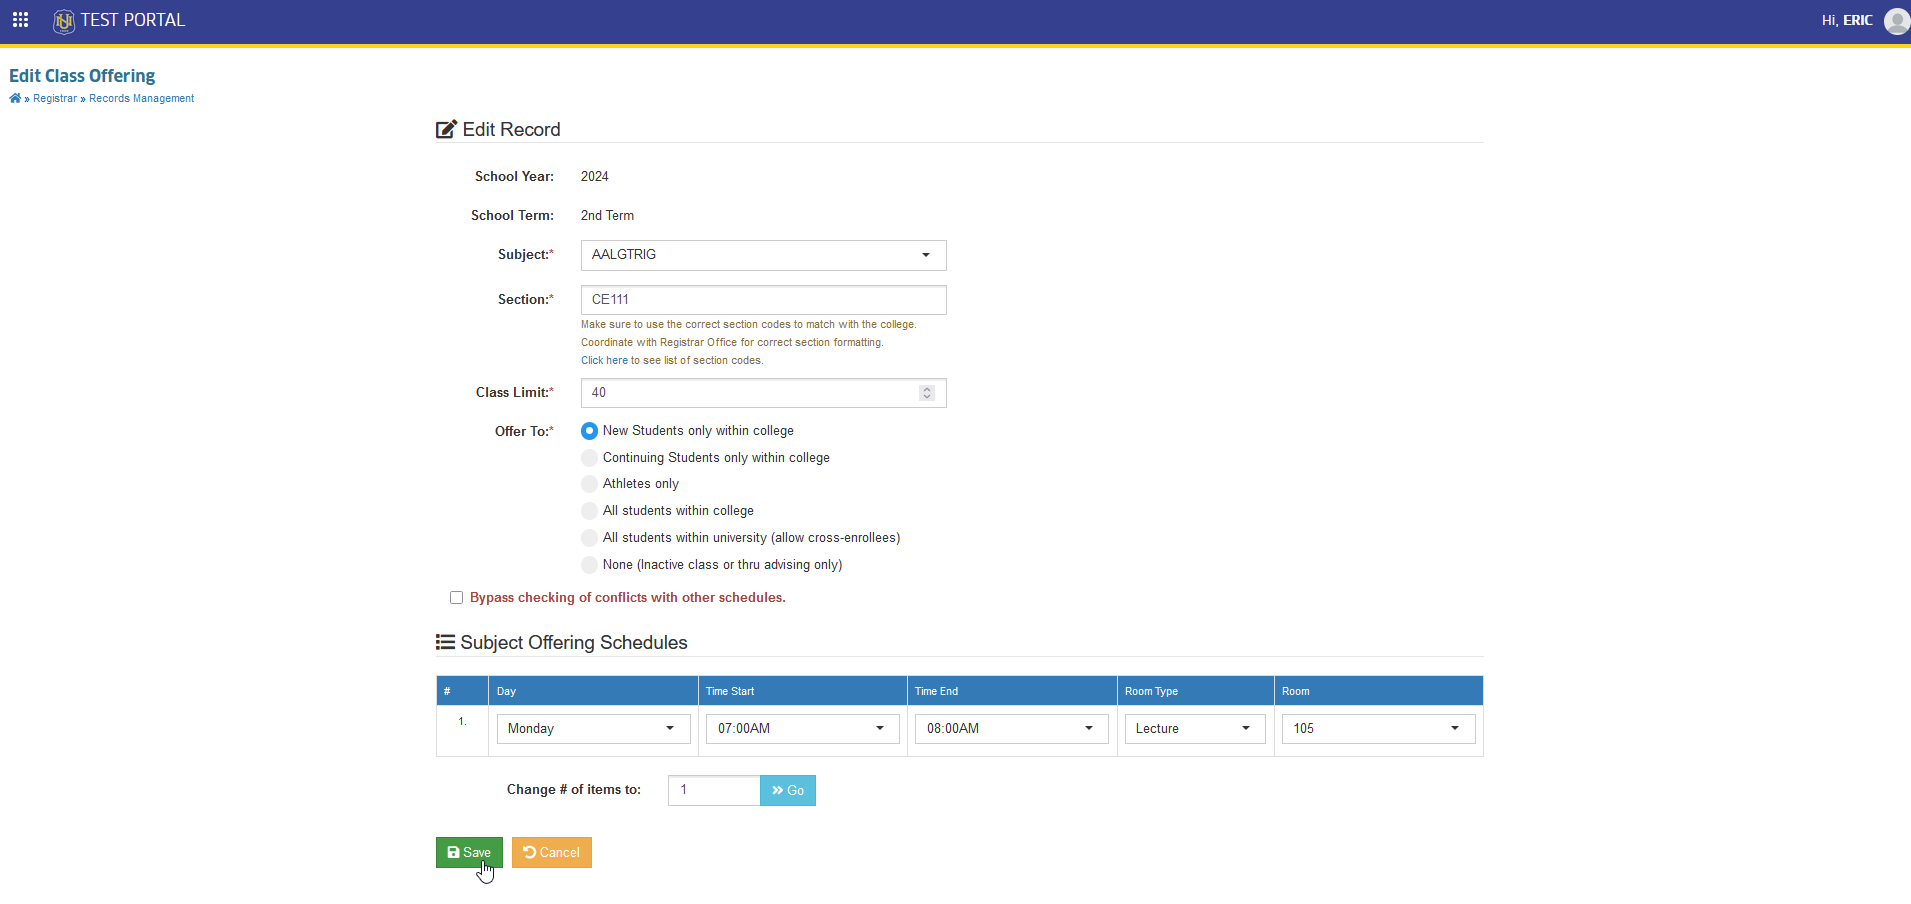Select All students within college radio

[x=590, y=511]
